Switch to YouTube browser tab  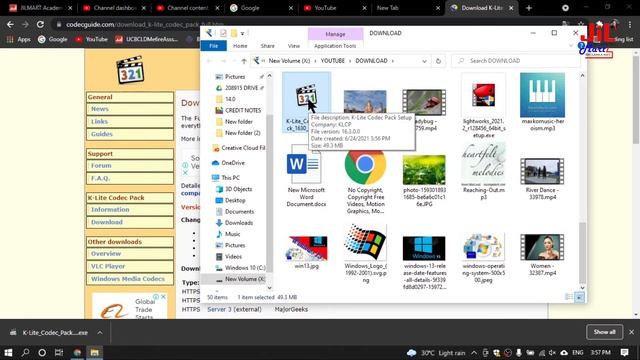tap(335, 8)
